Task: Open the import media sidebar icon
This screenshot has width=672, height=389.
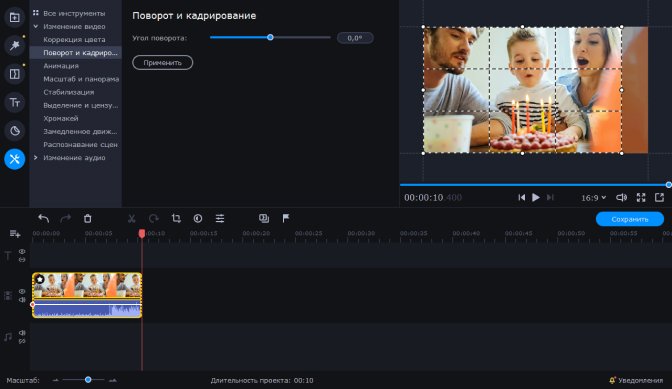Action: [x=15, y=18]
